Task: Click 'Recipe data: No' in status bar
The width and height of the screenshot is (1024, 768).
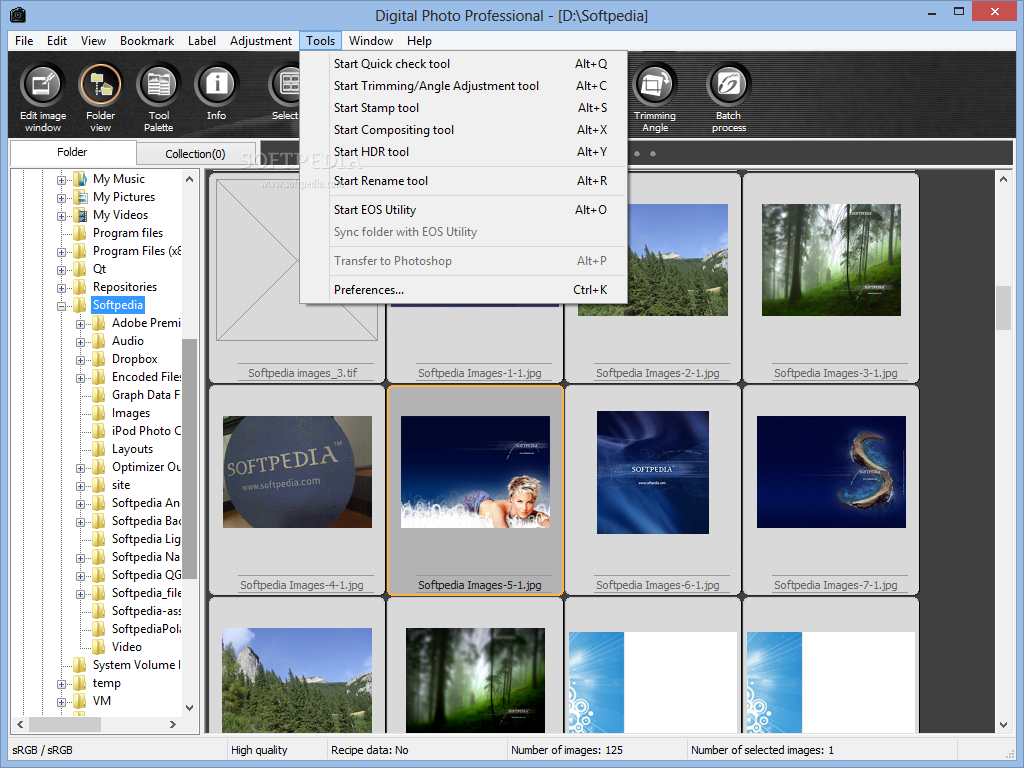Action: pos(370,750)
